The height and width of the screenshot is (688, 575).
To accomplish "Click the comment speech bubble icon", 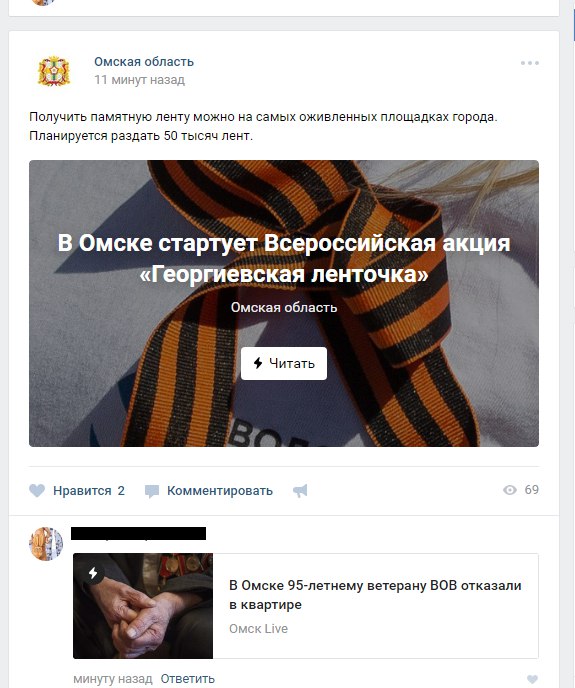I will 152,491.
